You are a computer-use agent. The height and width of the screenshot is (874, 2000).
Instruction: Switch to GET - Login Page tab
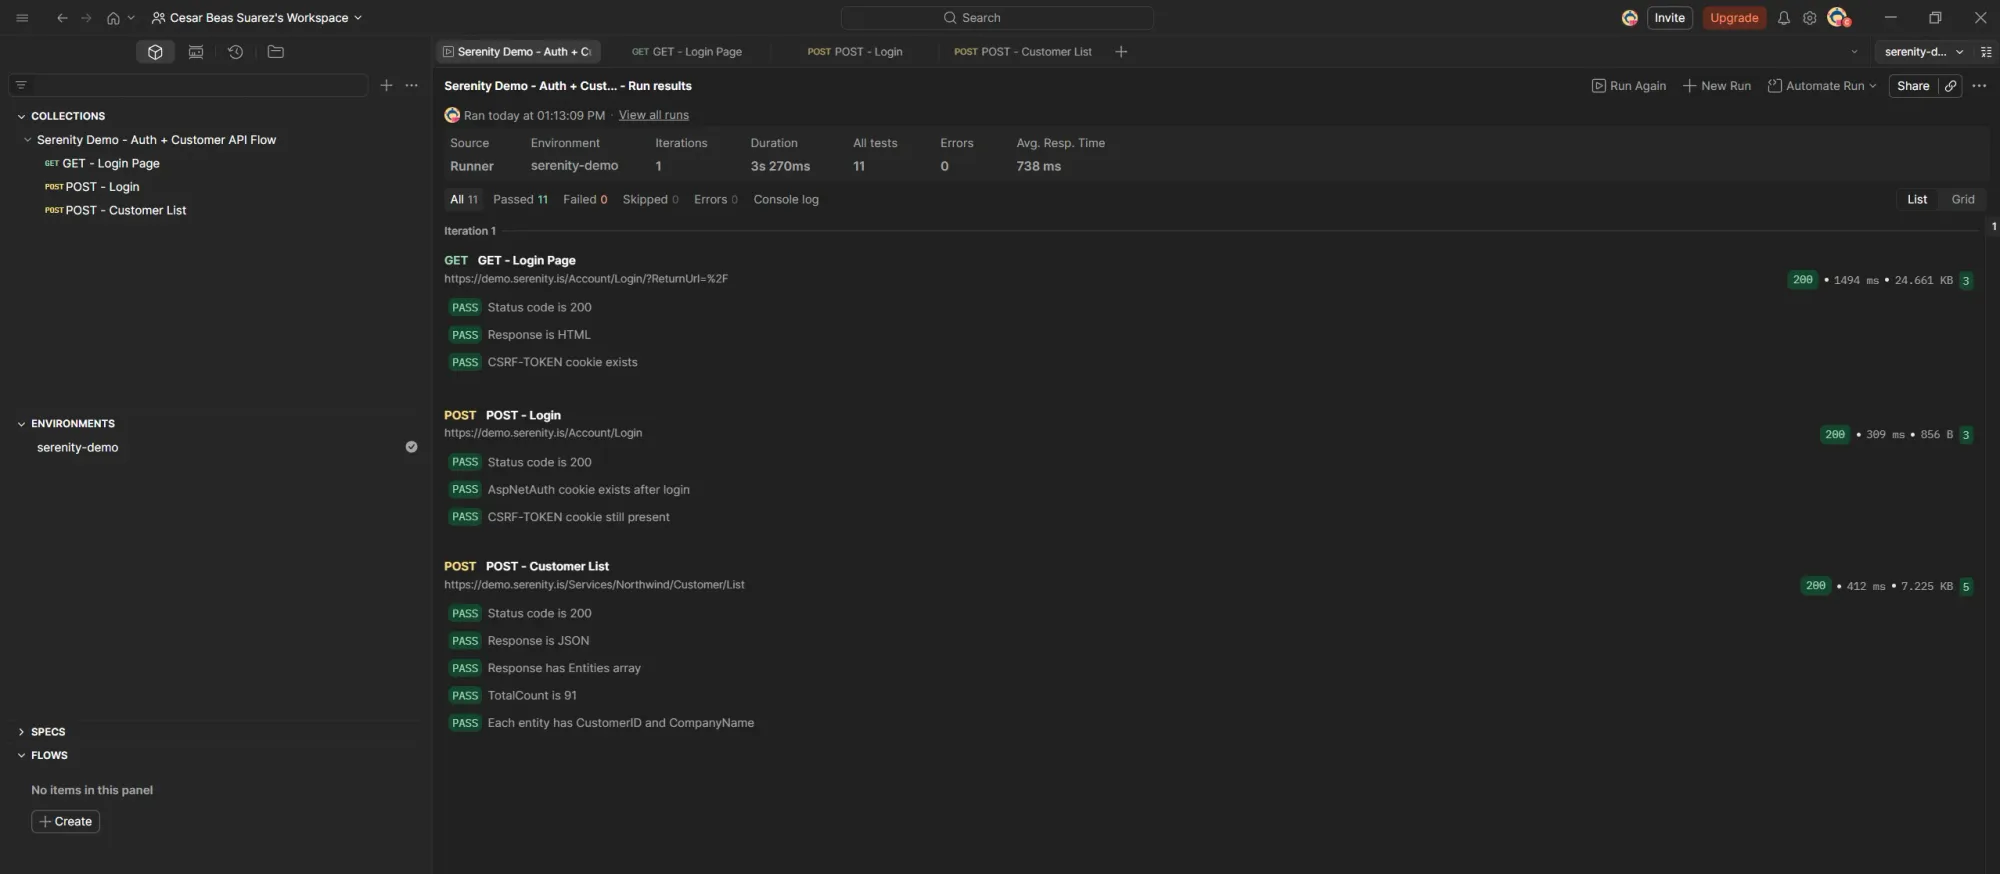[x=687, y=52]
